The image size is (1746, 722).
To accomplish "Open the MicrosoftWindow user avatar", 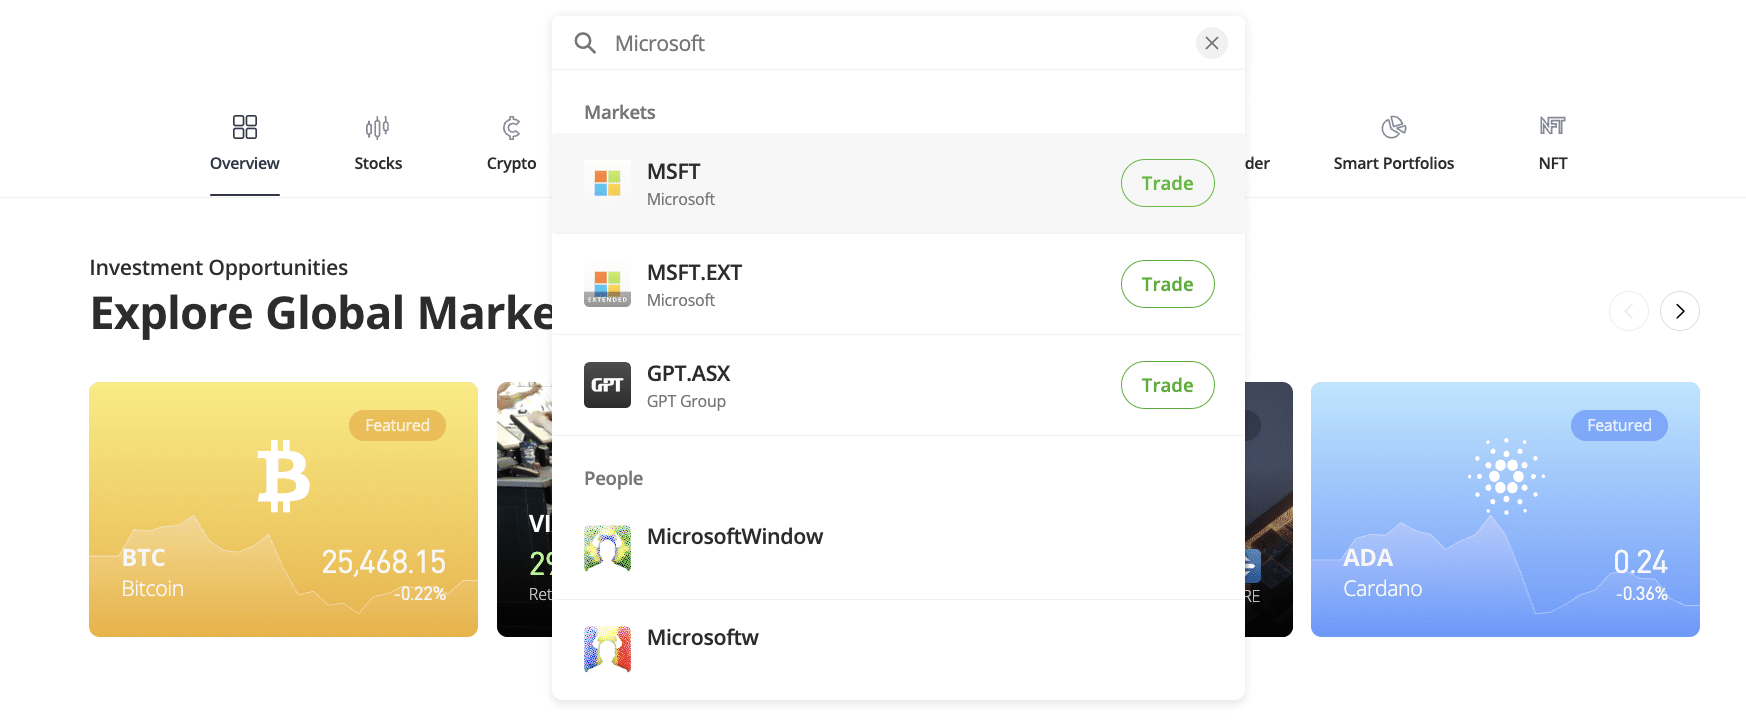I will point(607,548).
